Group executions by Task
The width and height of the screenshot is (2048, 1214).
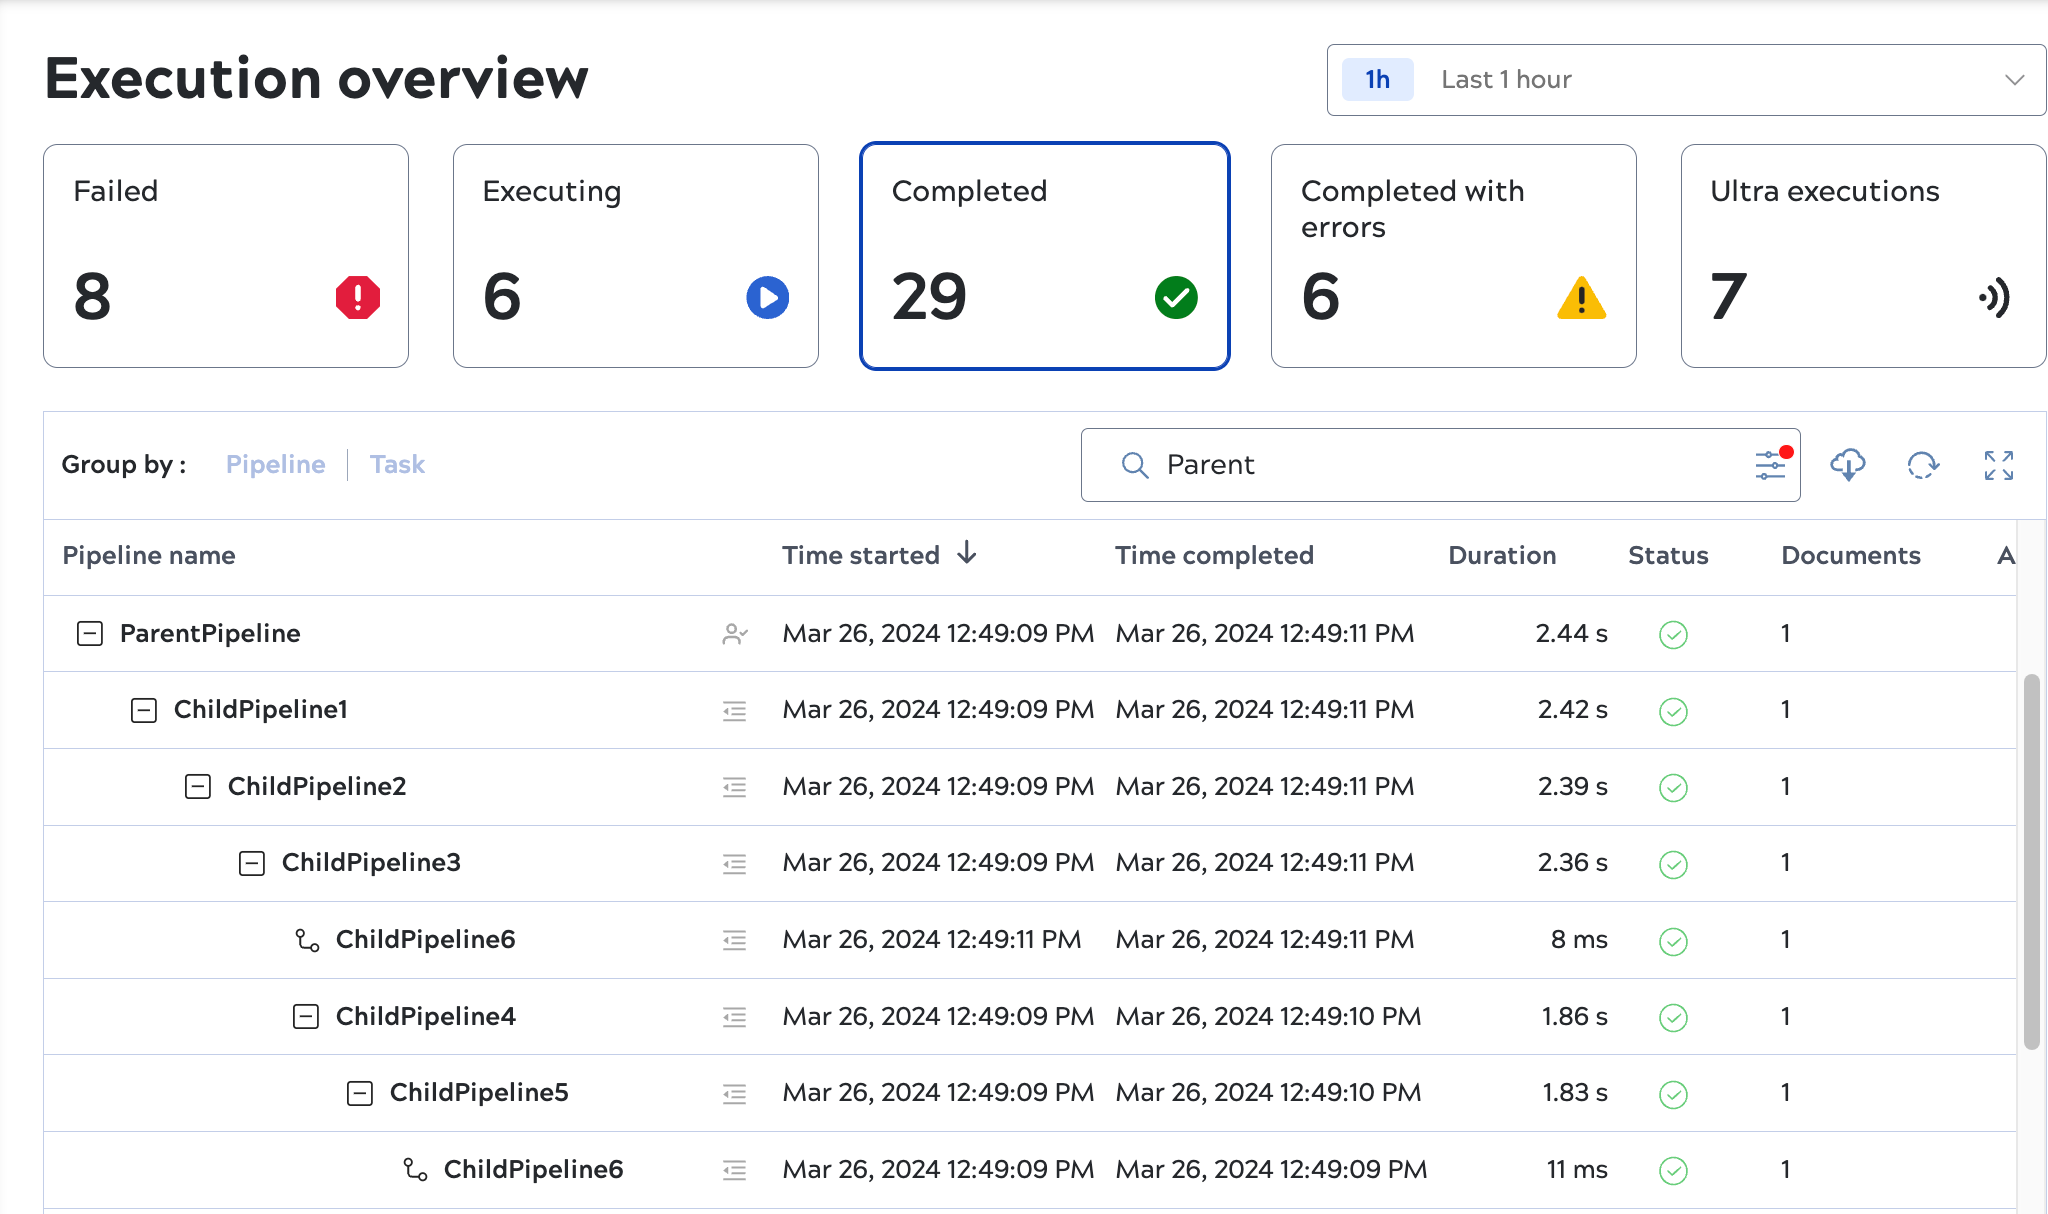click(397, 465)
